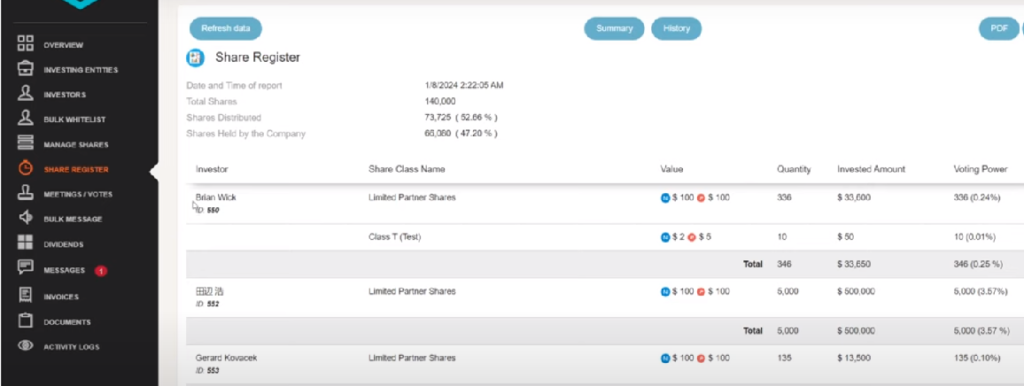This screenshot has width=1024, height=386.
Task: Click the Invoices sheet icon
Action: point(25,296)
